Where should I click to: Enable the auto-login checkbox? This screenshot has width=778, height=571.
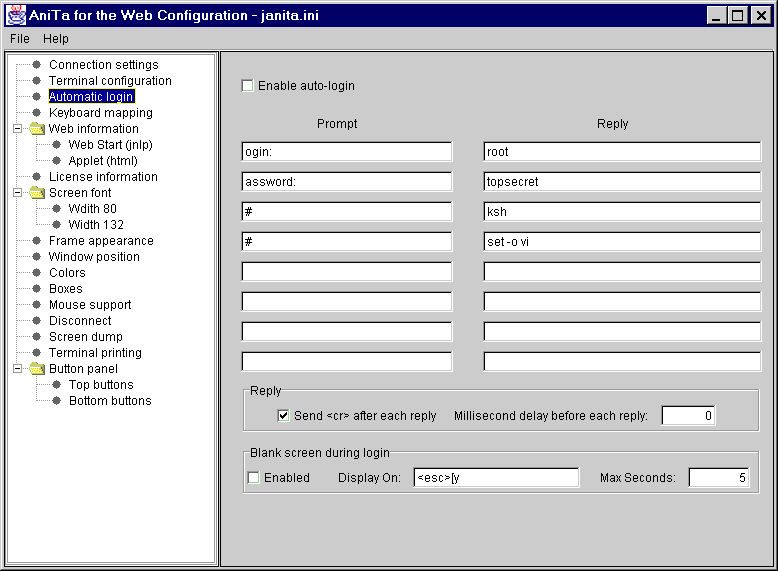click(x=247, y=86)
